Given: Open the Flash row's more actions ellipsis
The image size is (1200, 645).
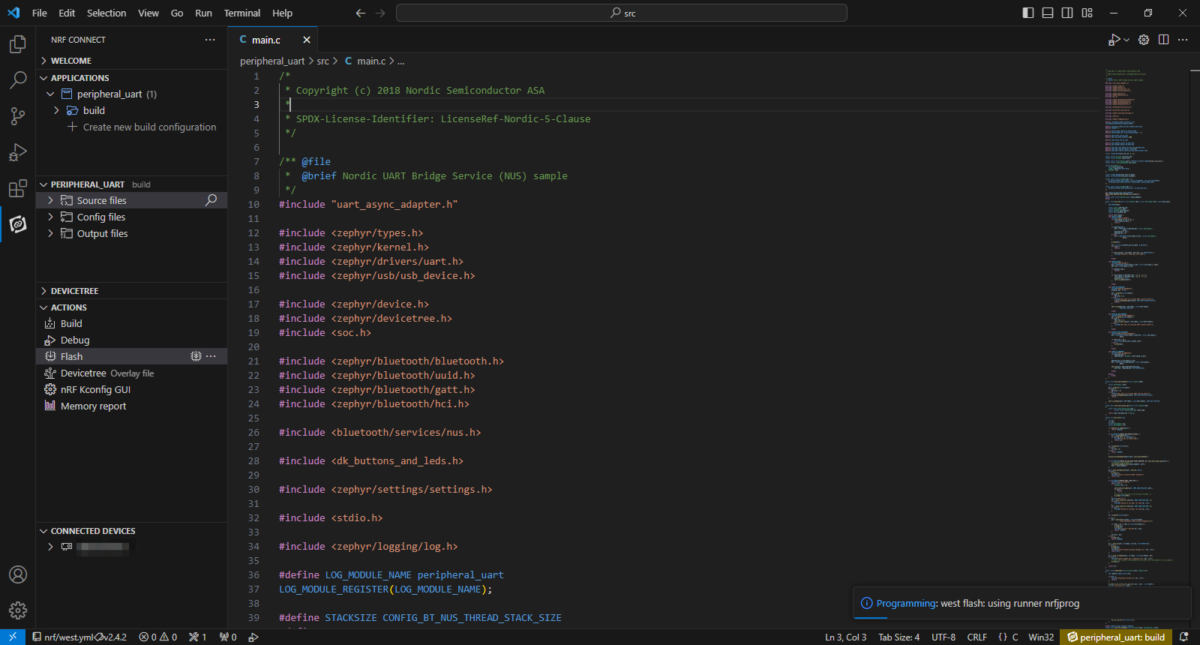Looking at the screenshot, I should coord(211,356).
